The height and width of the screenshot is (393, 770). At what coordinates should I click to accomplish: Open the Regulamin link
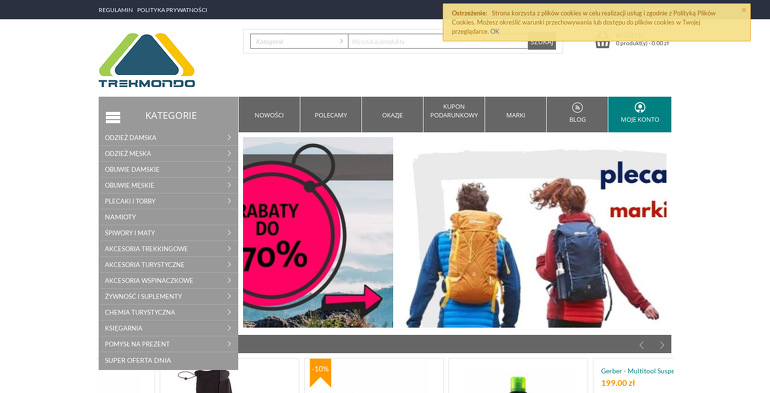115,10
